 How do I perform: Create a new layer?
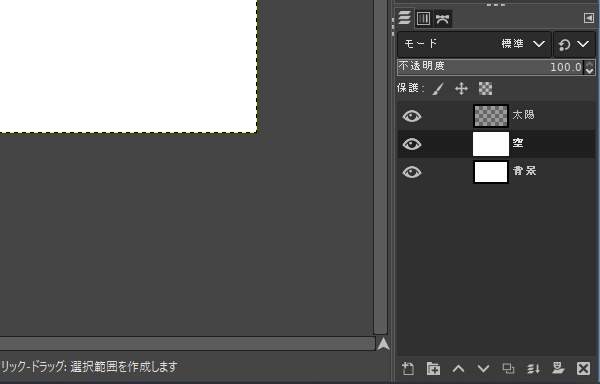click(x=408, y=369)
